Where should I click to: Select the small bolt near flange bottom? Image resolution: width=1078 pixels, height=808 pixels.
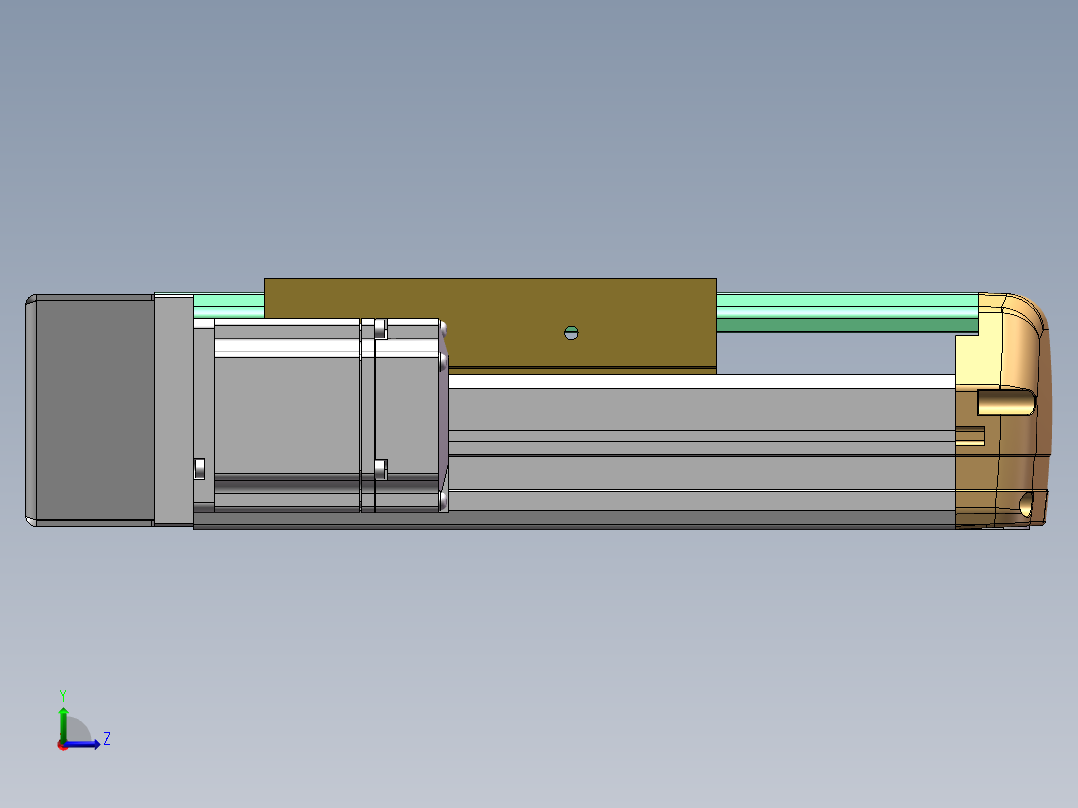click(199, 468)
